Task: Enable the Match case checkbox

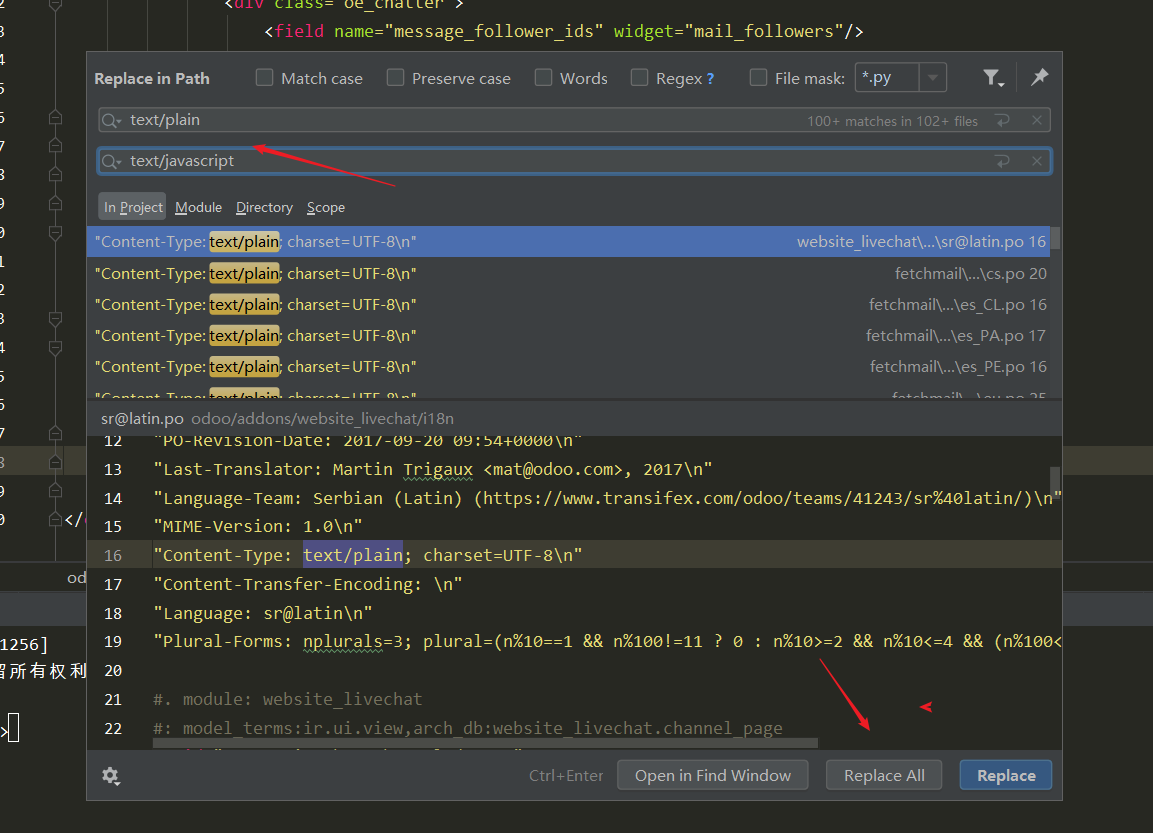Action: pyautogui.click(x=265, y=78)
